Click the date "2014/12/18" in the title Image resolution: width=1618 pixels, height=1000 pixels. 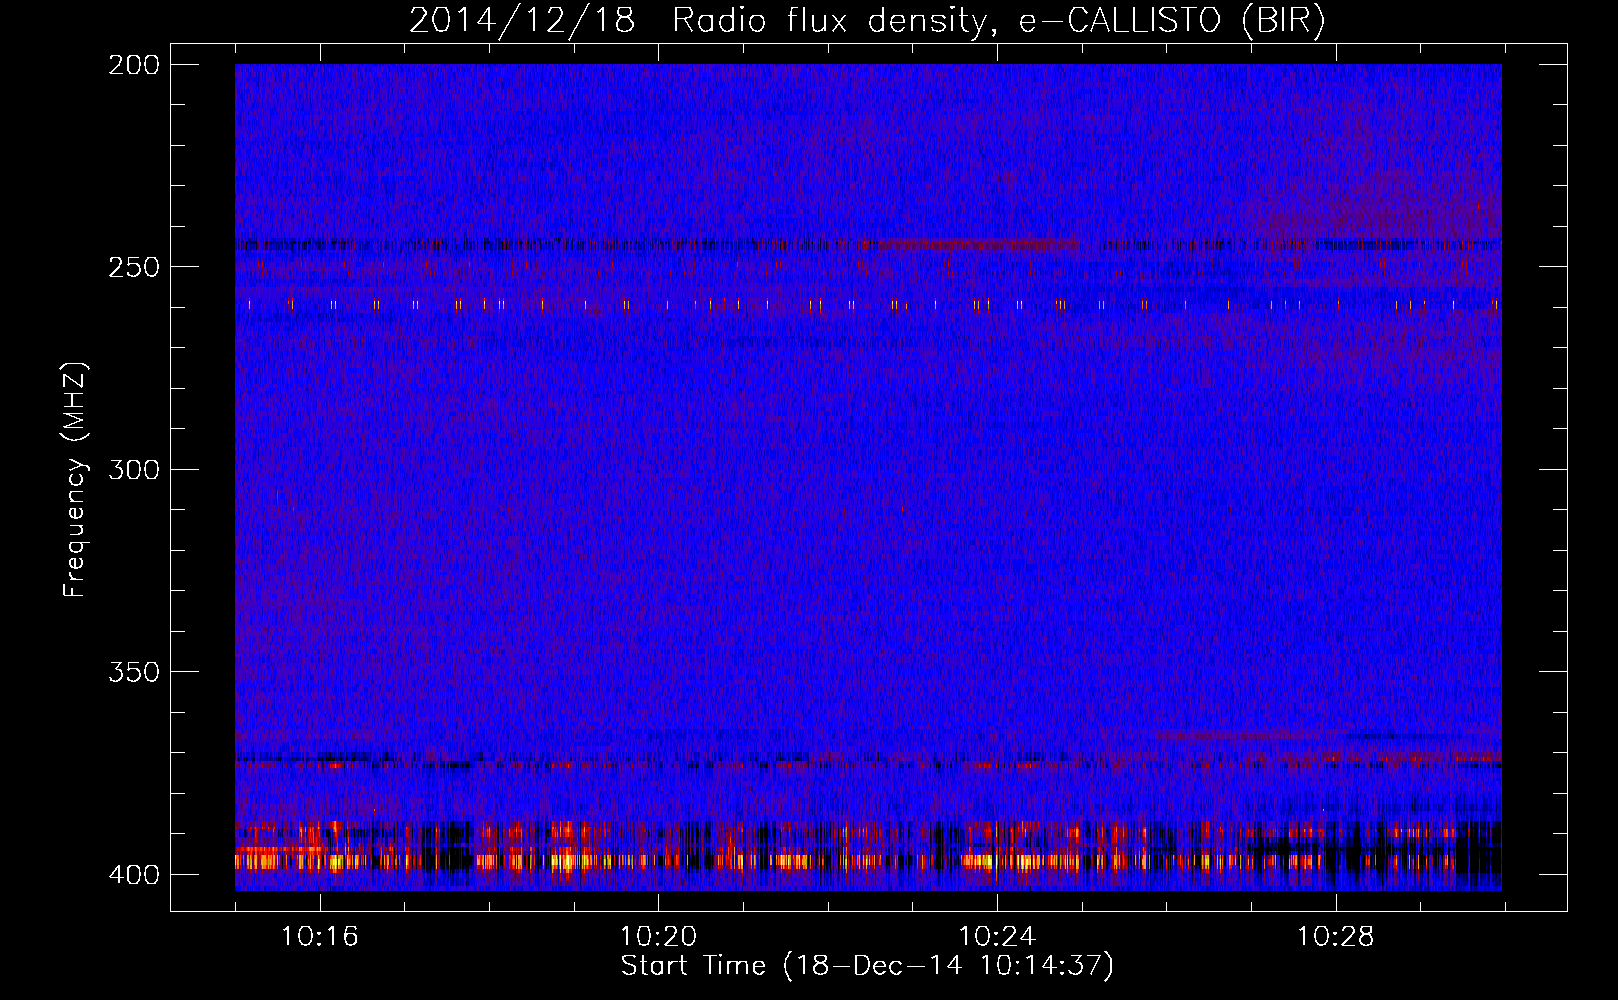[522, 21]
